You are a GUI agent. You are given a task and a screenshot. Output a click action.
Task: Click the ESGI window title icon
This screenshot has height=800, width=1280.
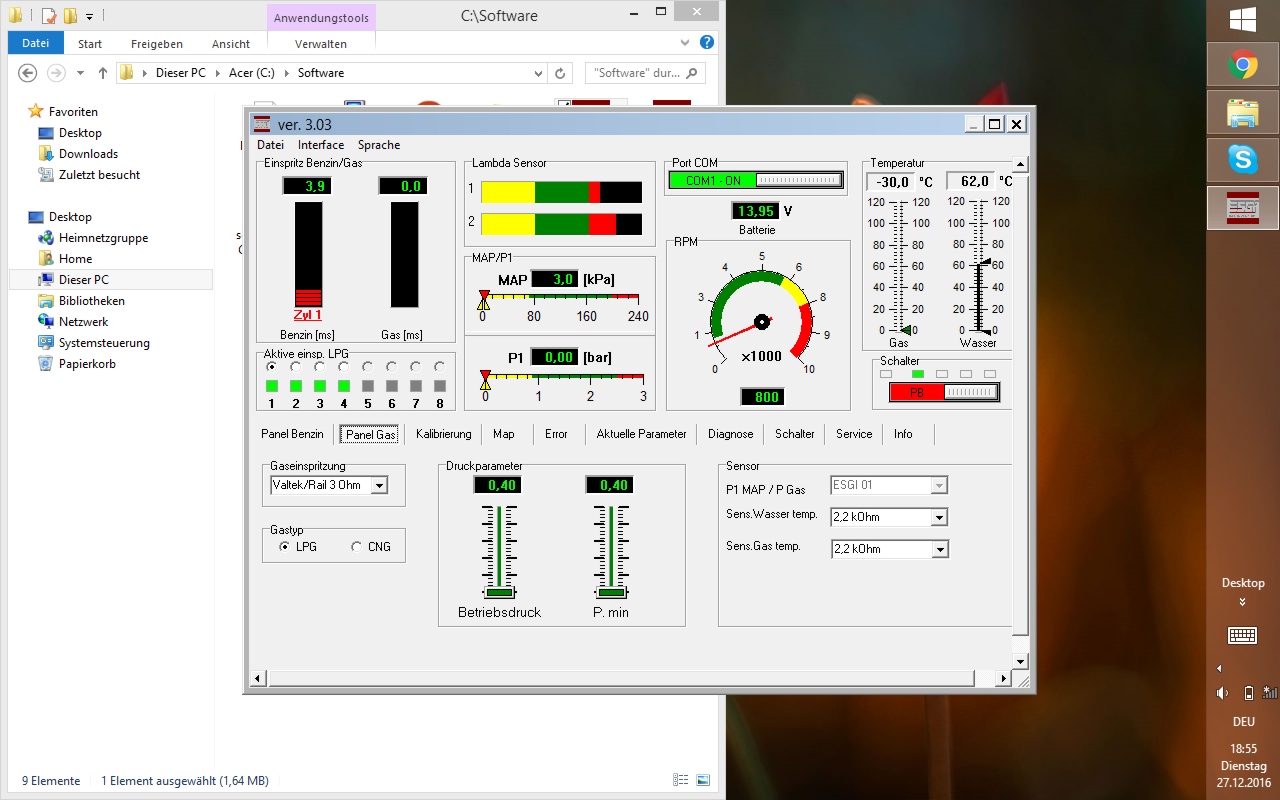point(262,124)
